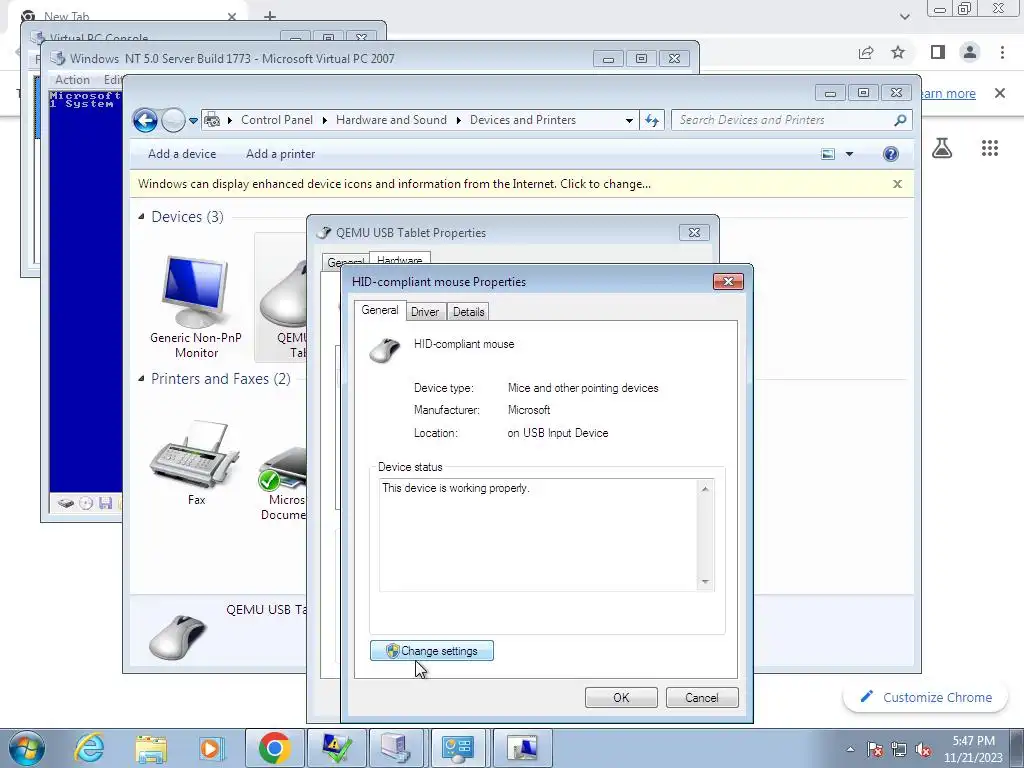Click the HID-compliant mouse device icon

(x=385, y=350)
